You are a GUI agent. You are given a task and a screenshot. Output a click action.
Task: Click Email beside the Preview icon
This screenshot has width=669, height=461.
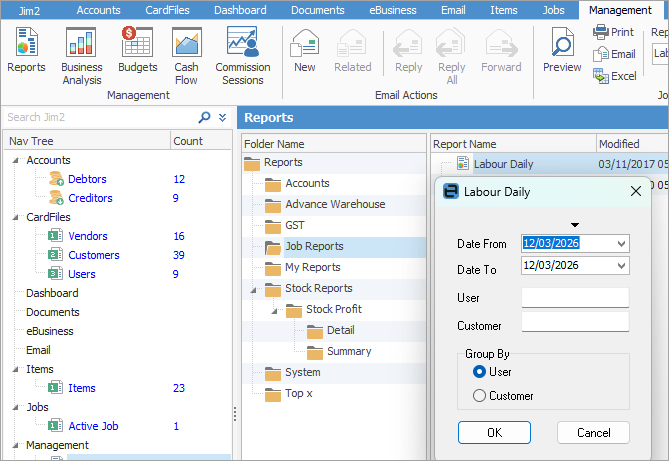click(614, 54)
